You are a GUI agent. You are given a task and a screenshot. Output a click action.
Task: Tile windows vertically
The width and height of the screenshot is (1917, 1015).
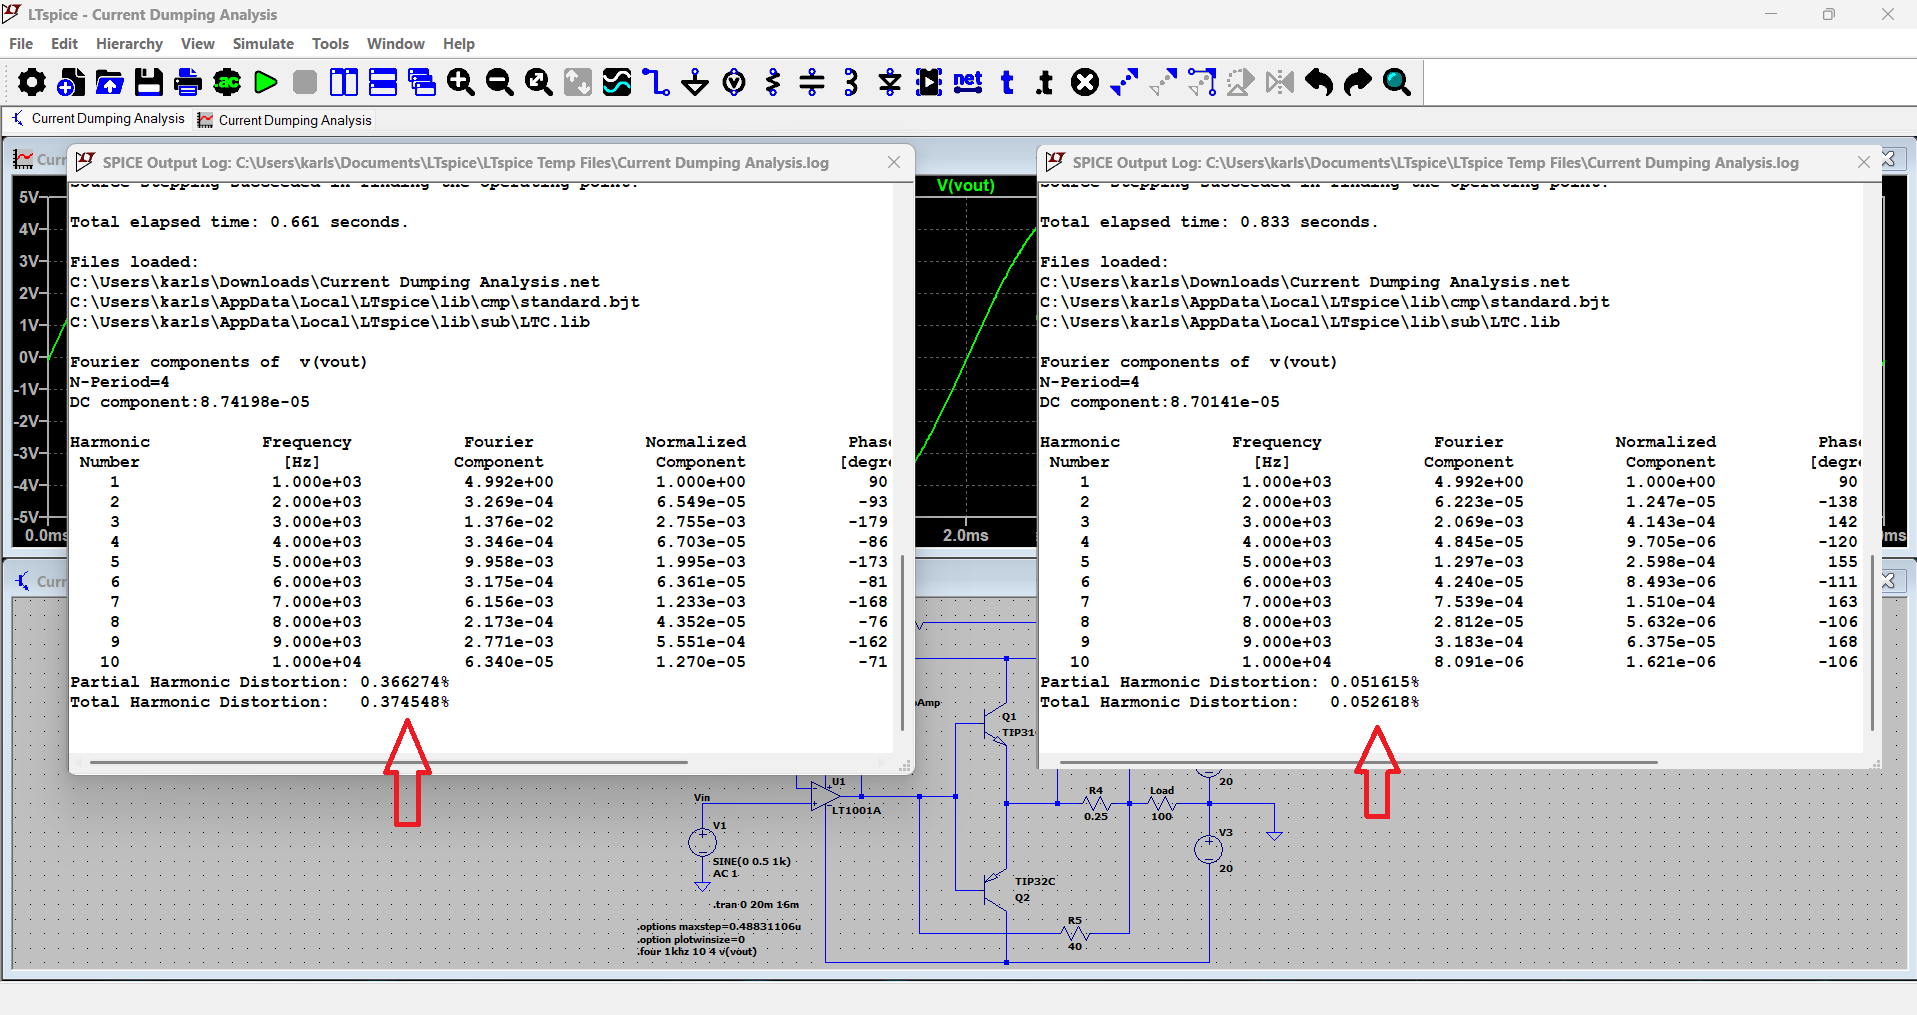344,82
